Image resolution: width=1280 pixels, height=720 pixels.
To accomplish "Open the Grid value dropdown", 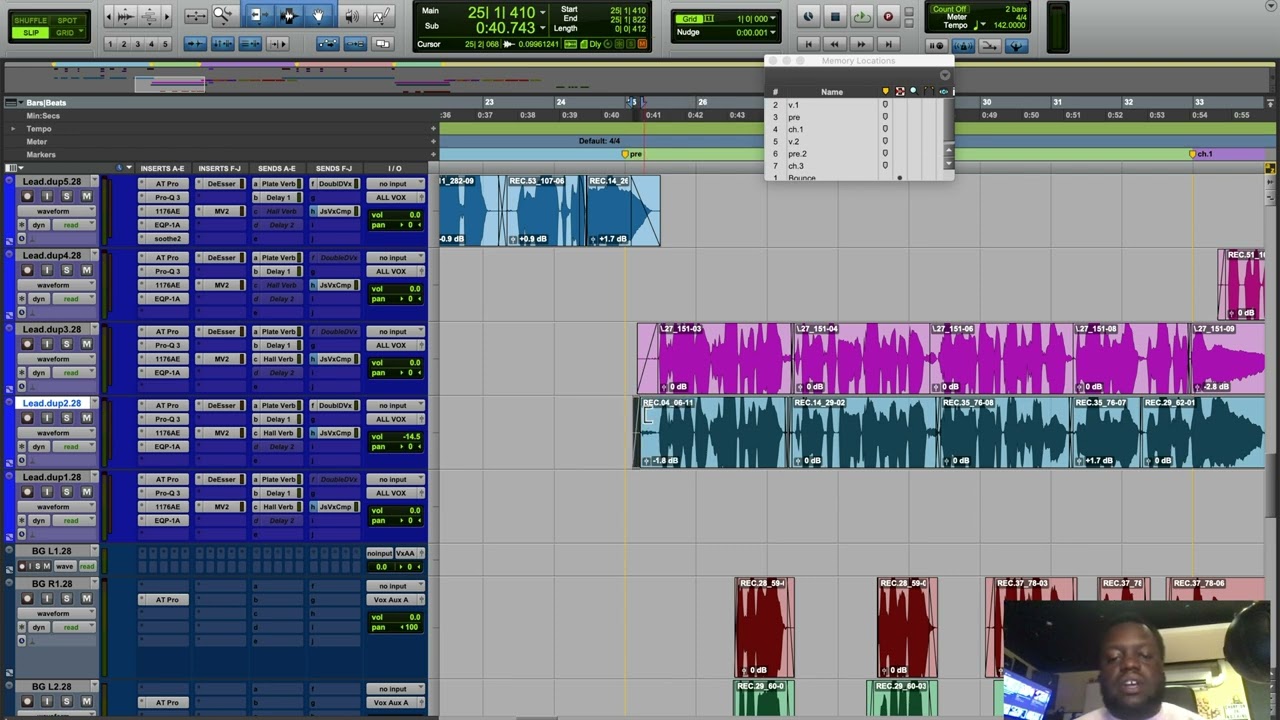I will click(x=775, y=19).
